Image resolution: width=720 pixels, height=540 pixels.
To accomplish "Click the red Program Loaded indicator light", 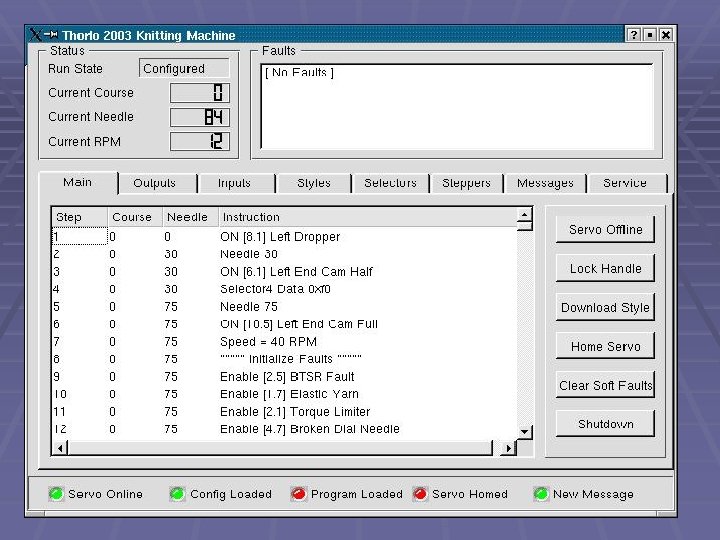I will point(298,494).
